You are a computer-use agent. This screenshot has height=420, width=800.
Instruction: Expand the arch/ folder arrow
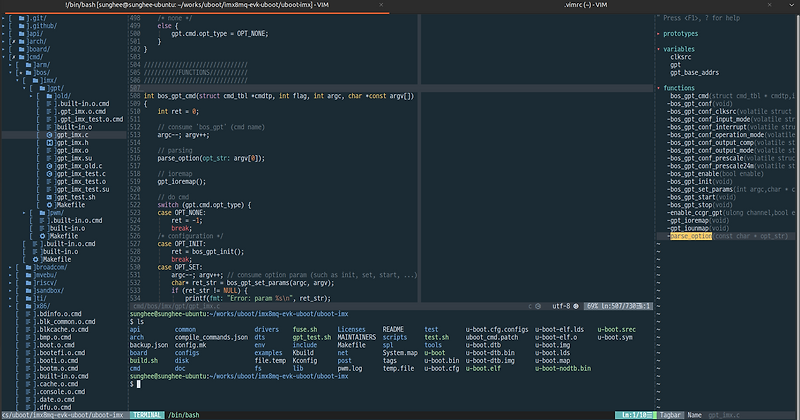point(4,42)
